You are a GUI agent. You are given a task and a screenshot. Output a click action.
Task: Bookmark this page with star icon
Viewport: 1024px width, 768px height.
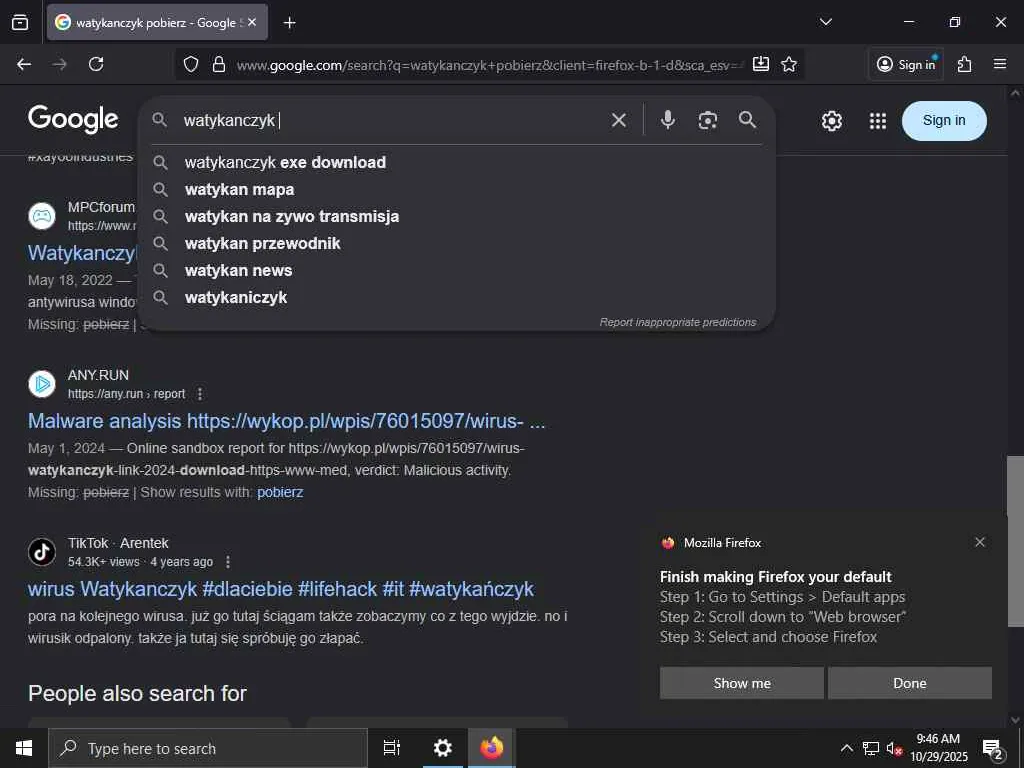pyautogui.click(x=789, y=64)
